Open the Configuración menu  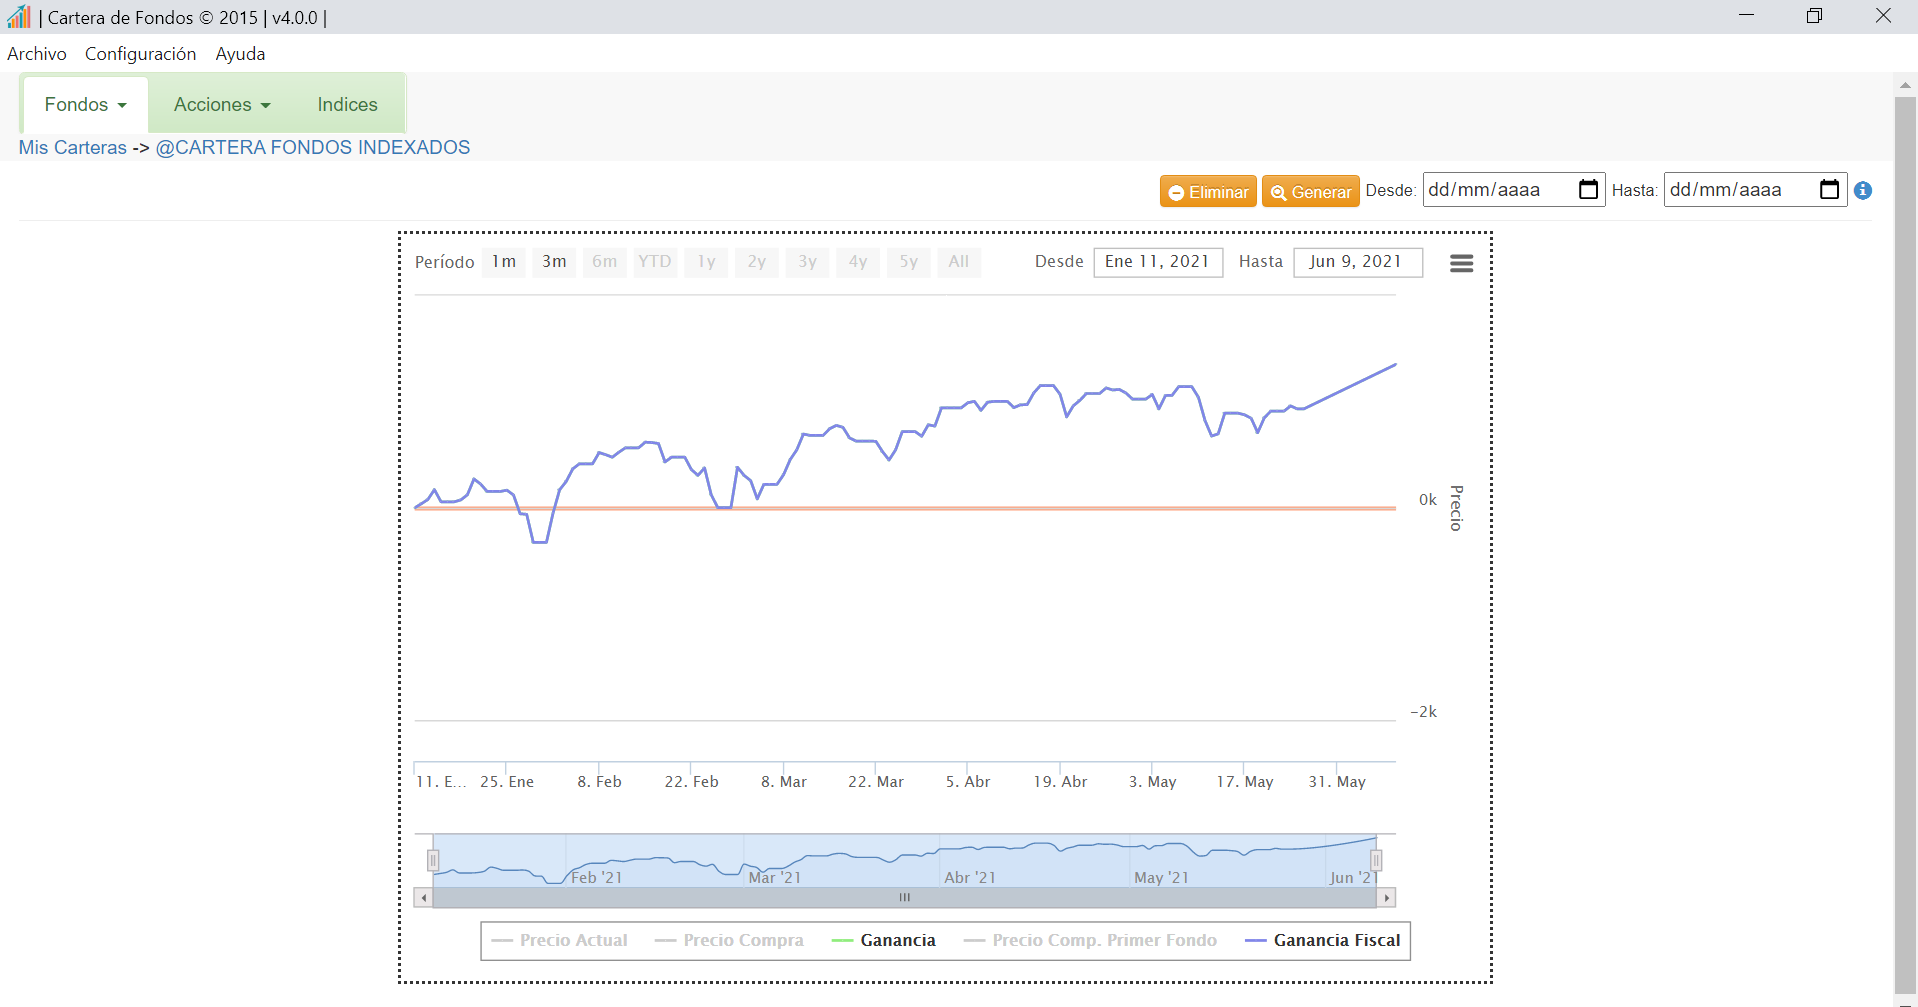click(x=140, y=54)
